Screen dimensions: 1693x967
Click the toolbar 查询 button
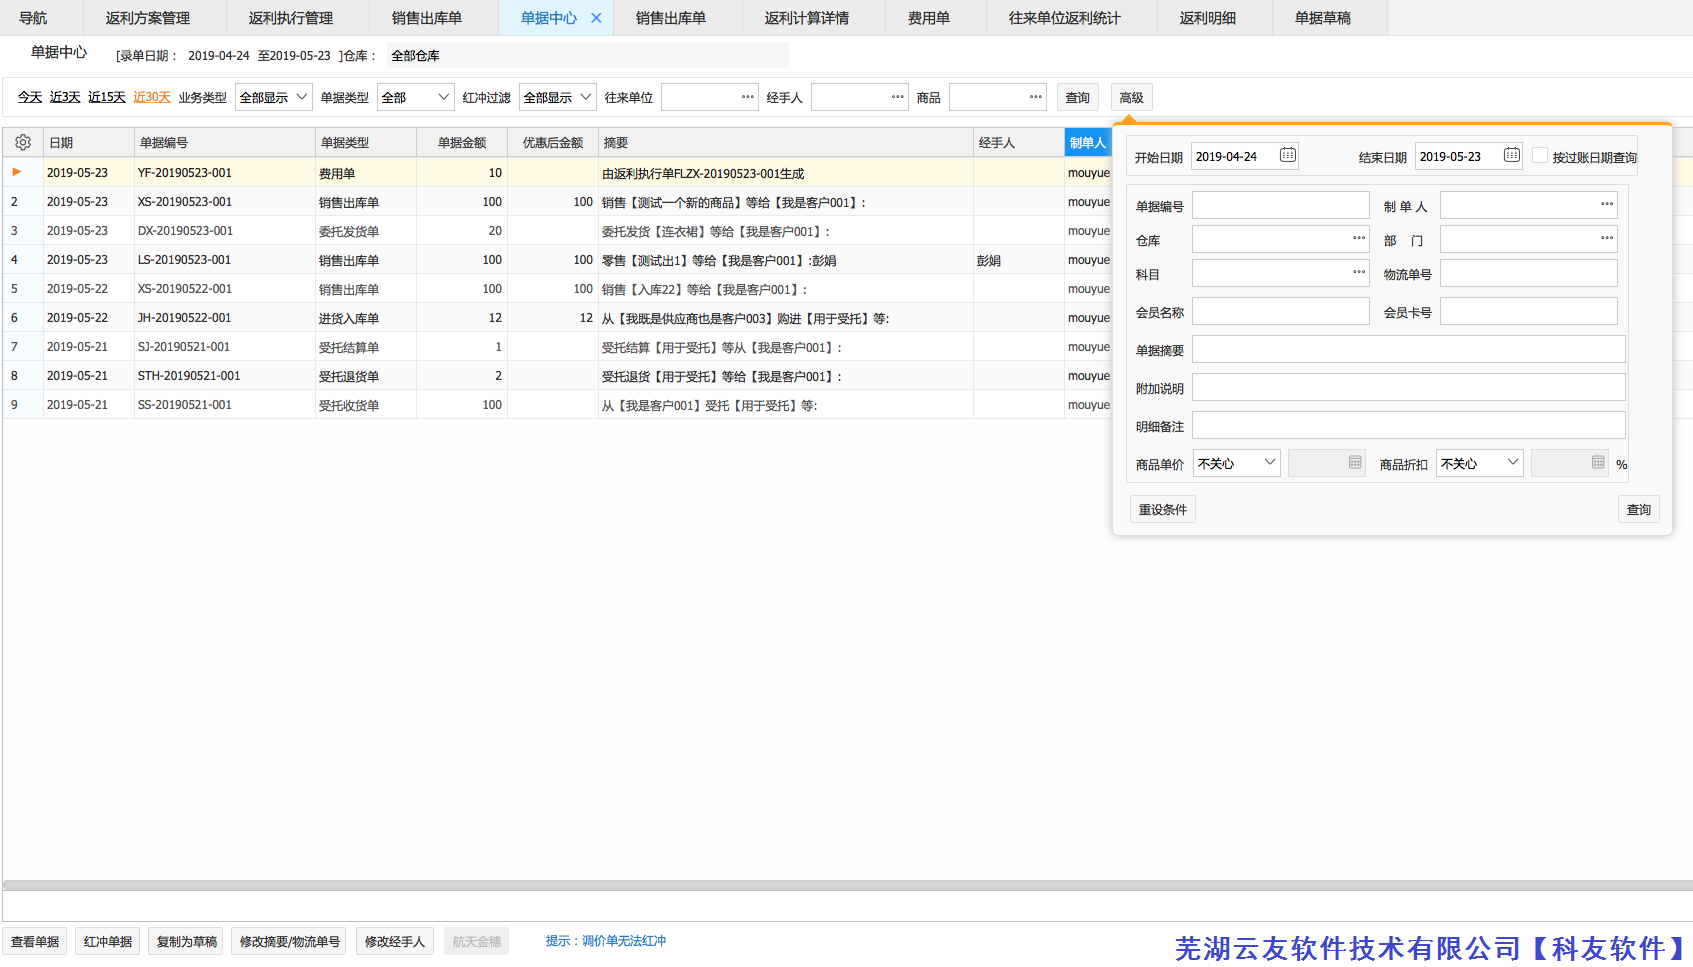(1078, 97)
